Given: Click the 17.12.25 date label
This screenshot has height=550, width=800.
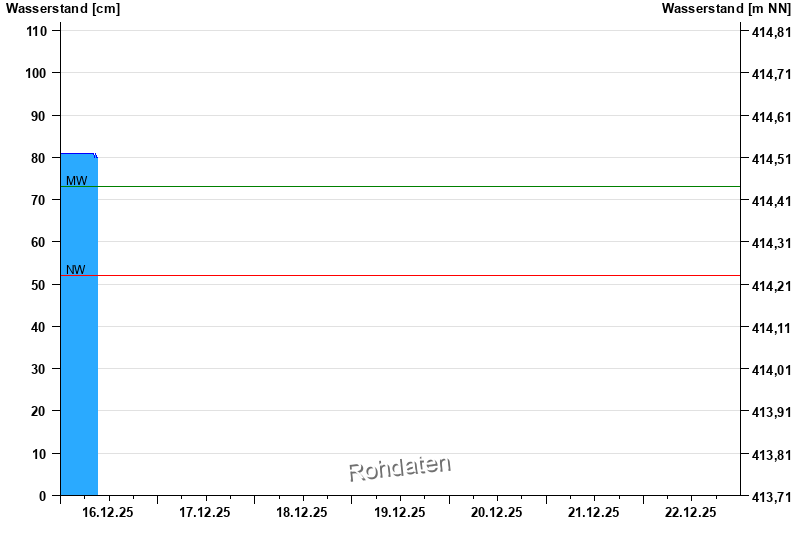Looking at the screenshot, I should pos(205,512).
